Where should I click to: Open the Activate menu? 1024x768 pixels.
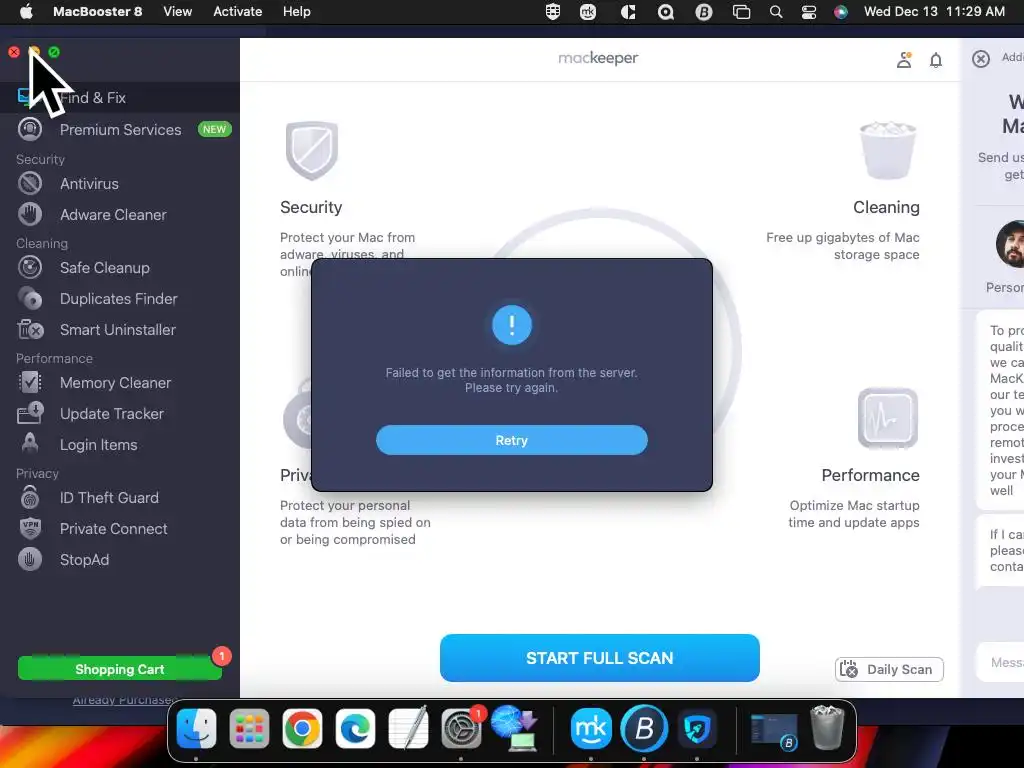pyautogui.click(x=238, y=12)
